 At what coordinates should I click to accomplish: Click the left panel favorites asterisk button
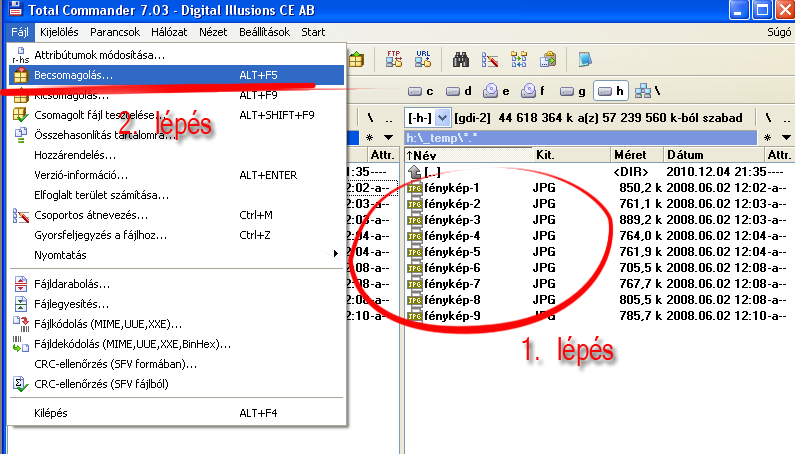pos(370,137)
